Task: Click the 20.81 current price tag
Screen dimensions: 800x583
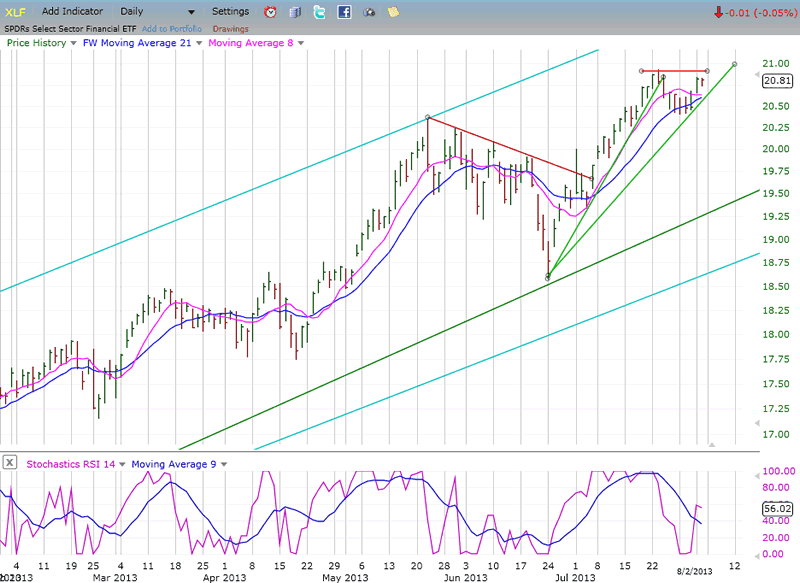Action: tap(778, 81)
